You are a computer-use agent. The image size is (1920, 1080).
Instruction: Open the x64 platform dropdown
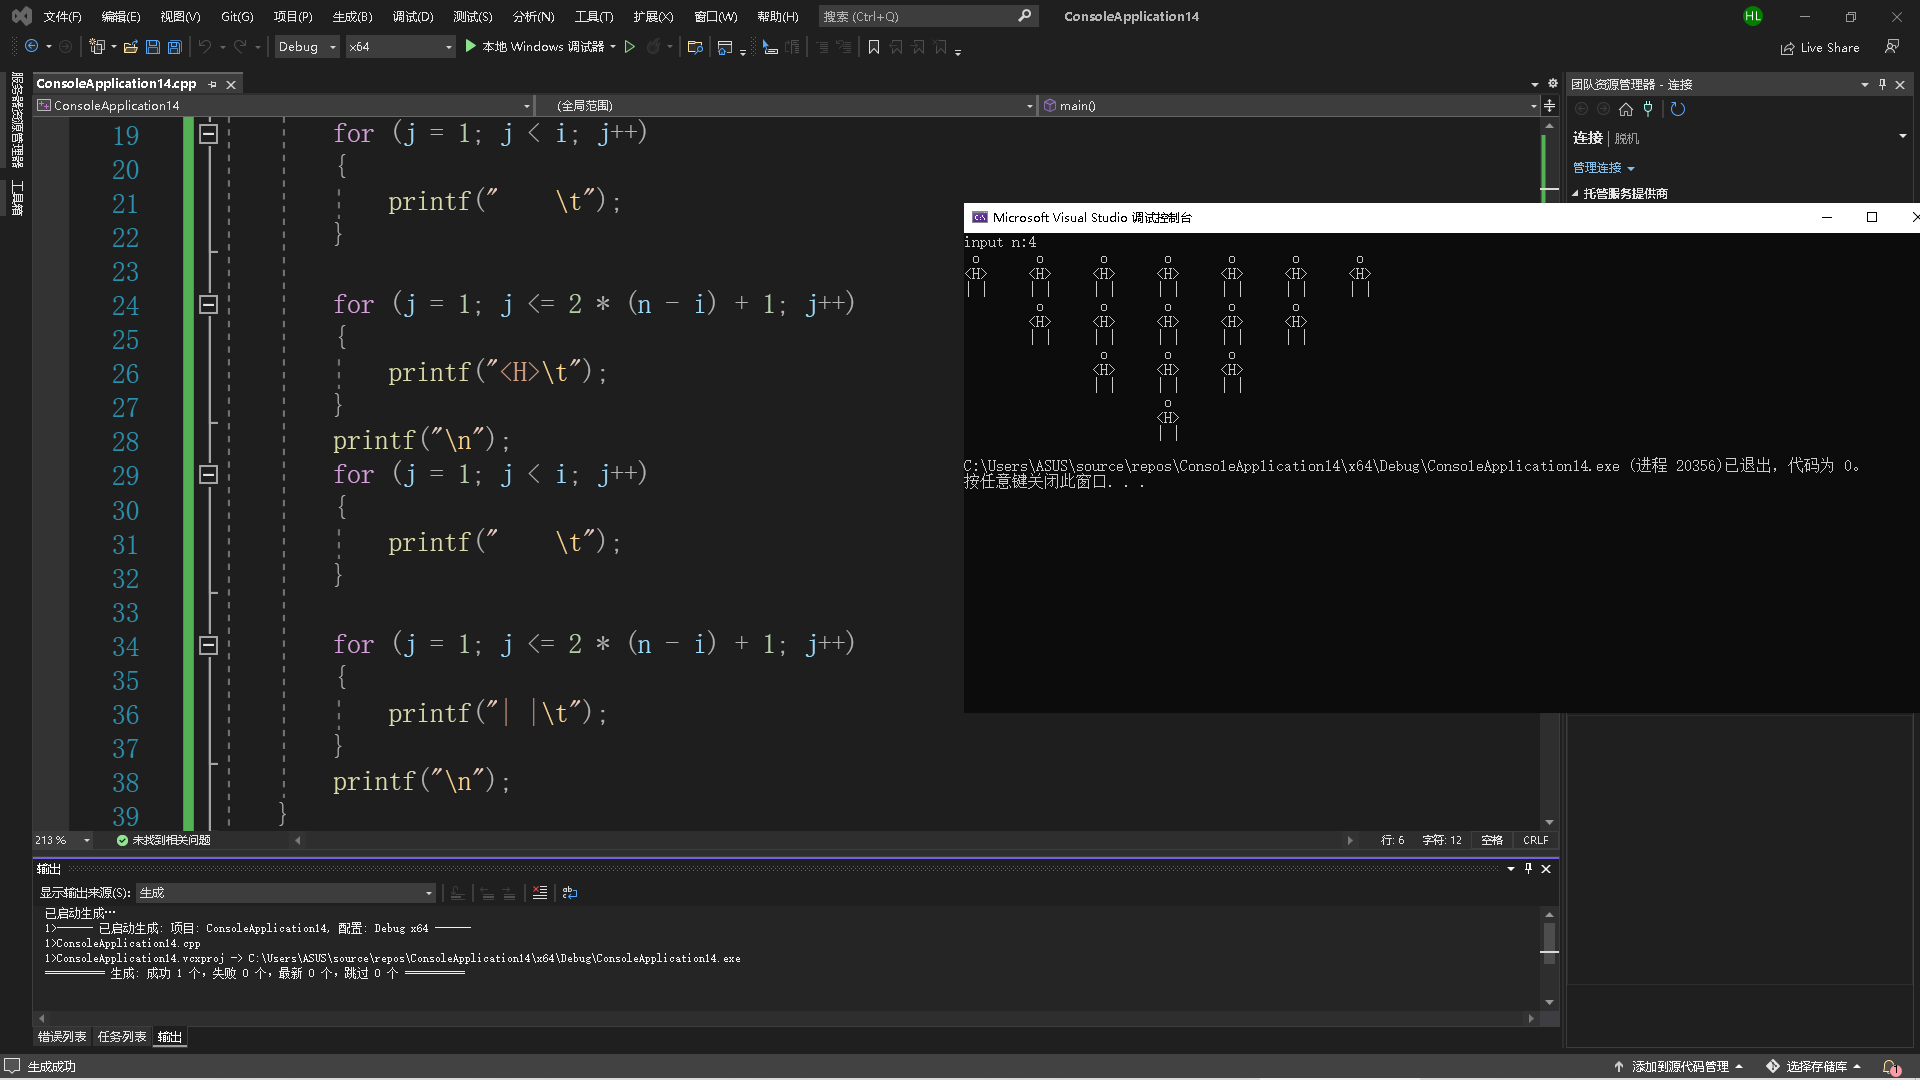tap(400, 47)
